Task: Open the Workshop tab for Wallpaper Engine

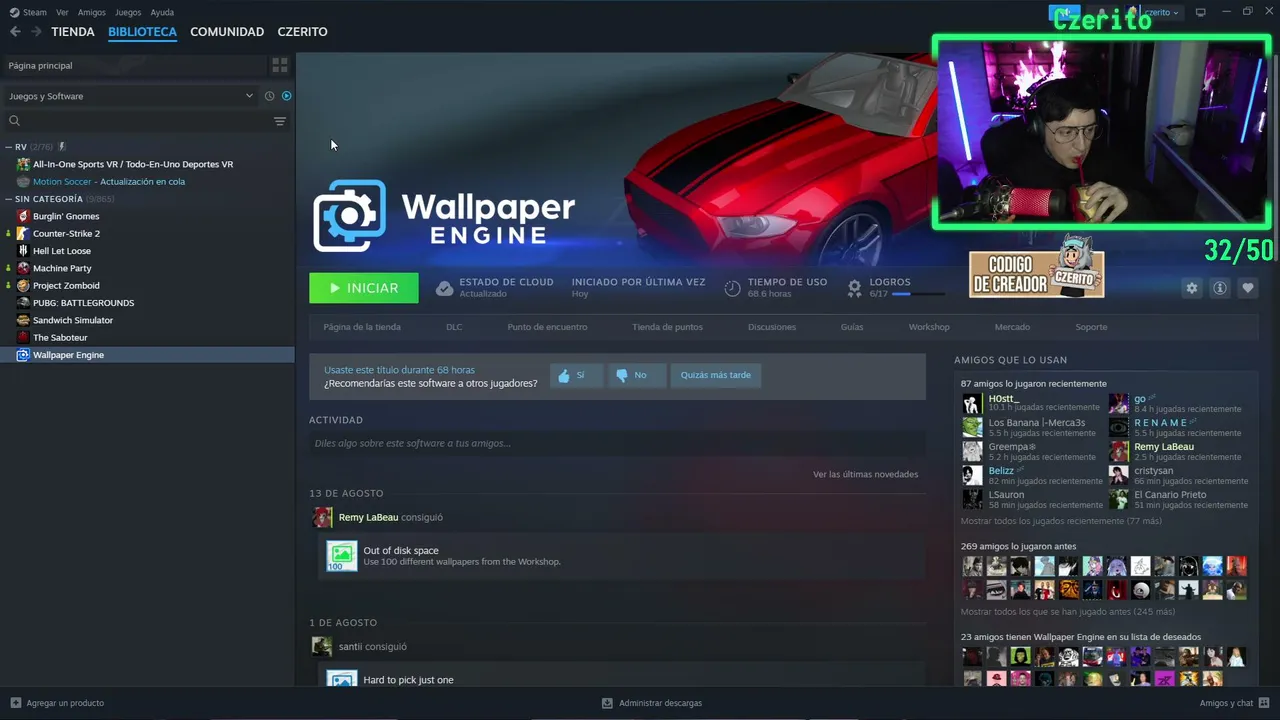Action: 929,327
